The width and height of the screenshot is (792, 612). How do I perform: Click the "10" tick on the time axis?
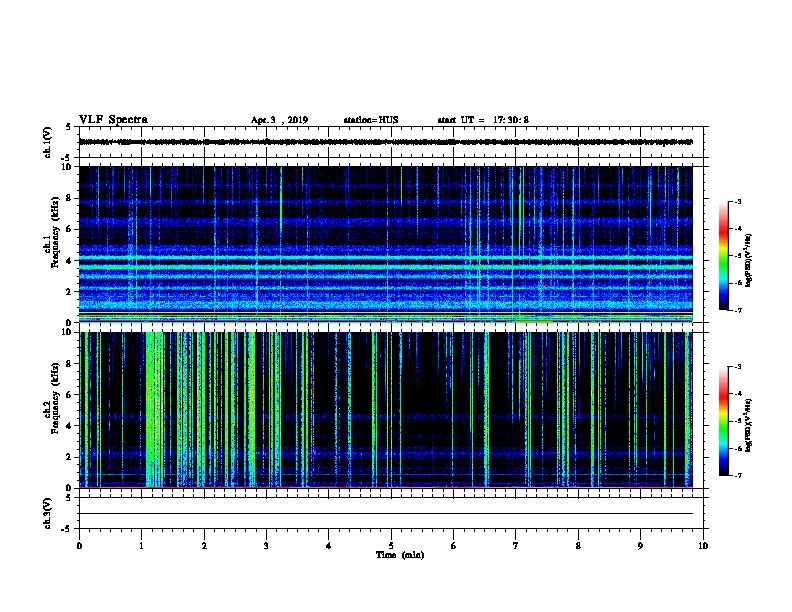[x=703, y=546]
